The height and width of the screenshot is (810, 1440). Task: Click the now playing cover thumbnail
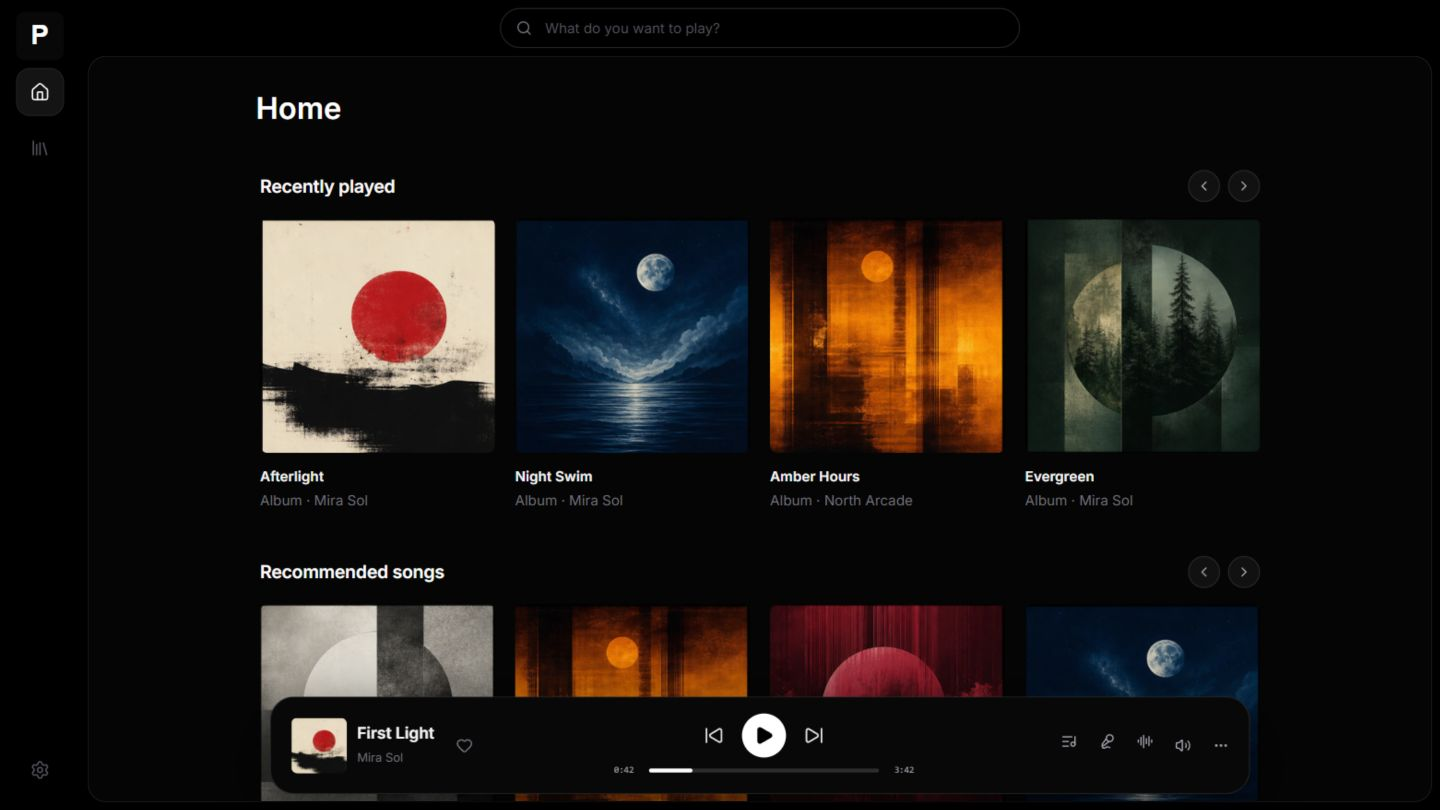click(x=319, y=746)
